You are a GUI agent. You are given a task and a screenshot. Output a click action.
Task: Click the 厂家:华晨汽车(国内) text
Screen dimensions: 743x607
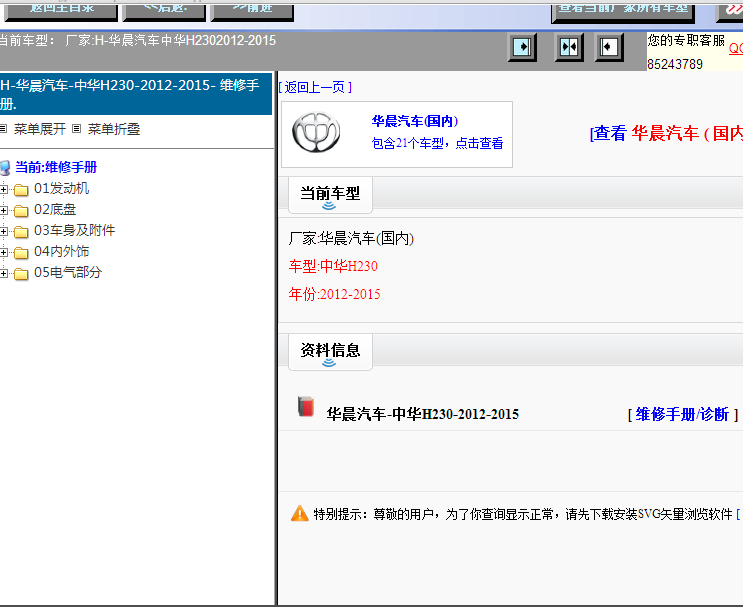(351, 238)
